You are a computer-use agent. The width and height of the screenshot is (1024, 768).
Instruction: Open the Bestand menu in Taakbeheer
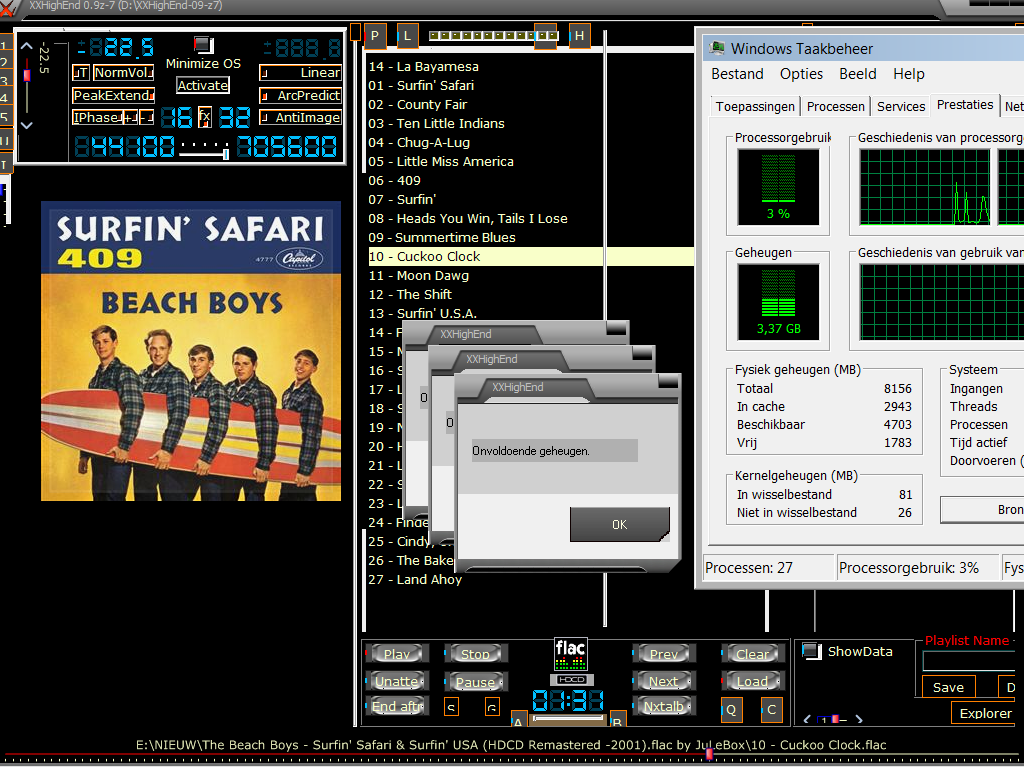(x=737, y=74)
